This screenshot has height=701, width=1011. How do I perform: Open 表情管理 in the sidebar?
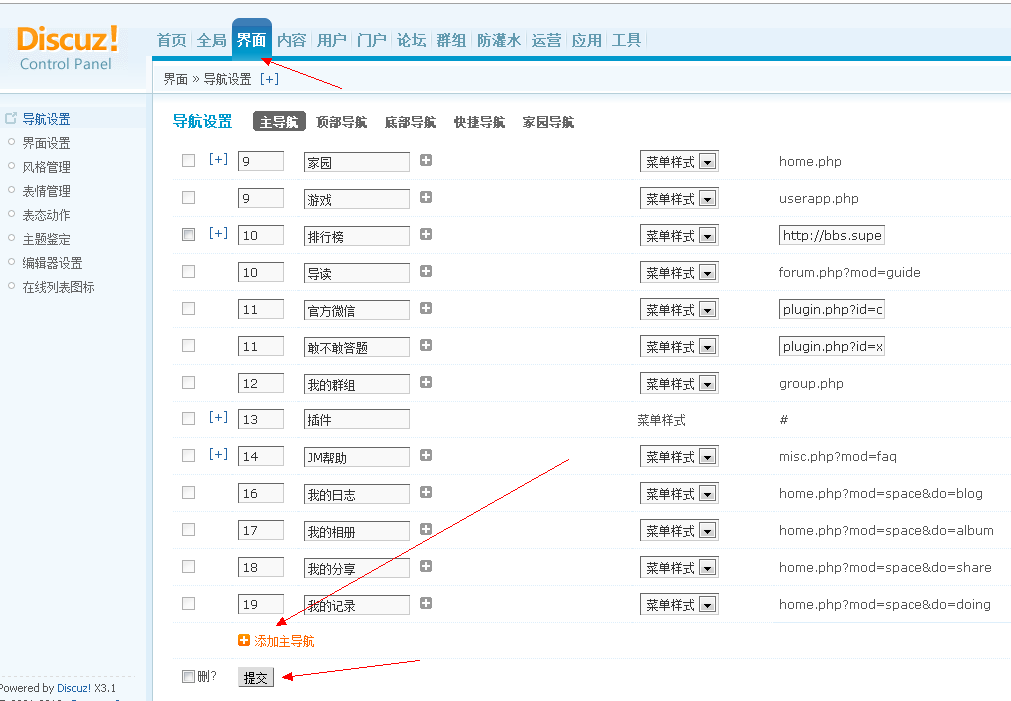[x=46, y=191]
